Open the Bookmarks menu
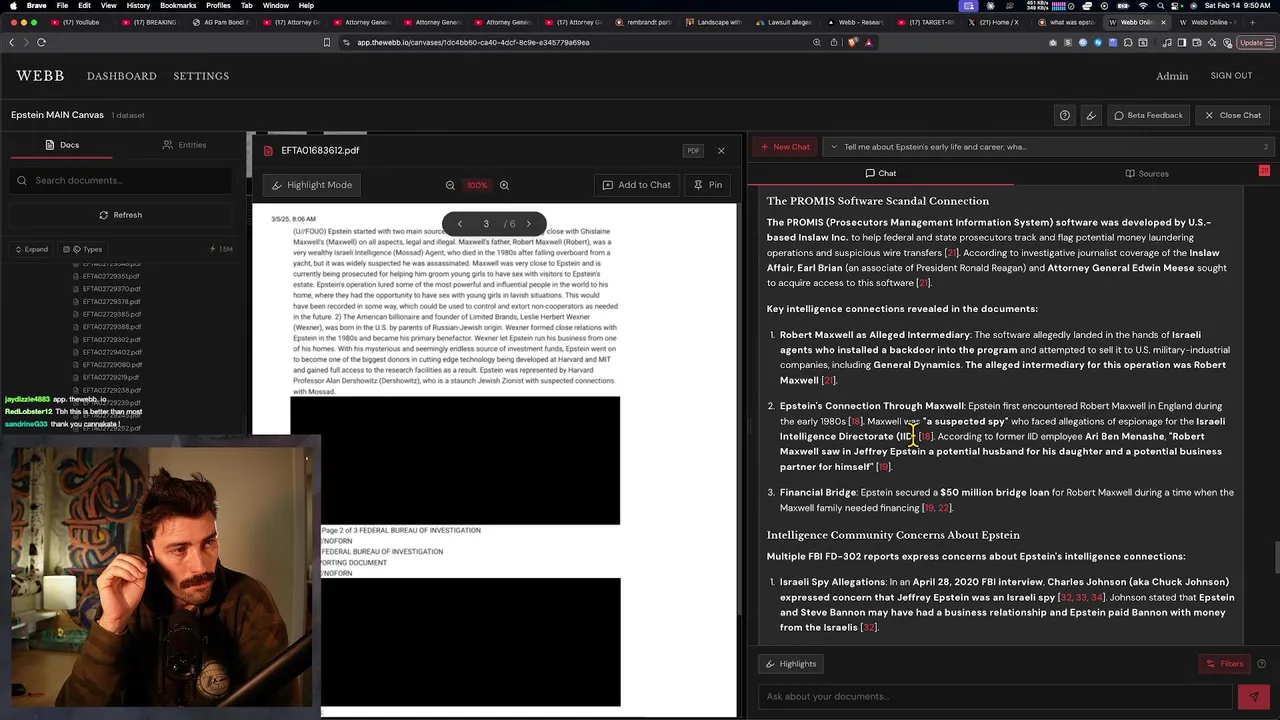This screenshot has height=720, width=1280. click(x=178, y=5)
